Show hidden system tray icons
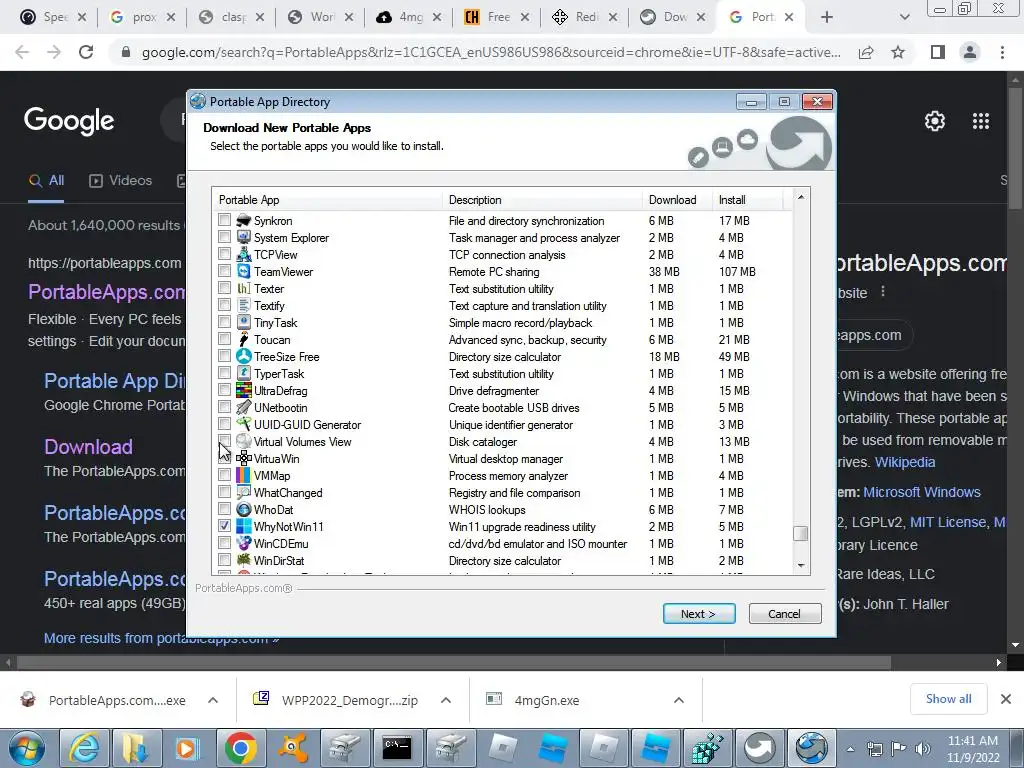Screen dimensions: 1024x768 [x=850, y=749]
